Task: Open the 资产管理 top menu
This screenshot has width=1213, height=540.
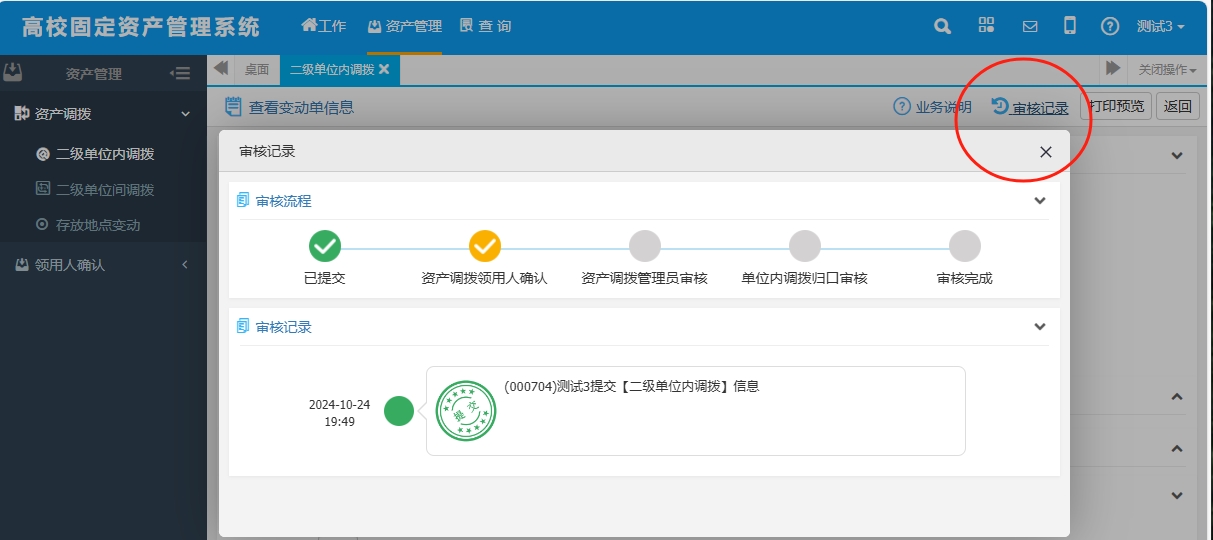Action: pyautogui.click(x=404, y=27)
